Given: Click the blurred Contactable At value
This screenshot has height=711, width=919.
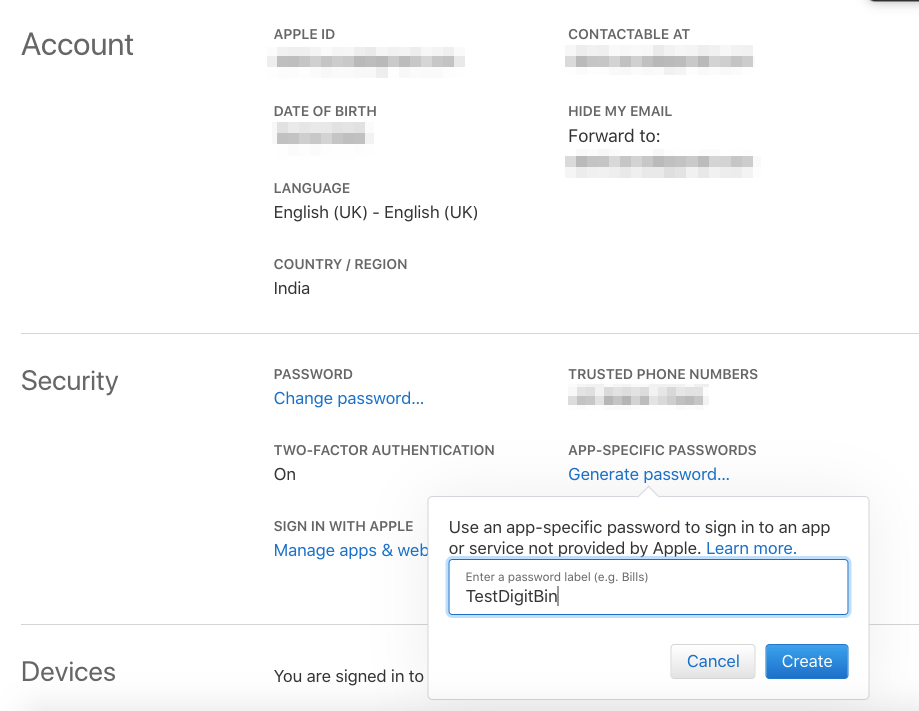Looking at the screenshot, I should pyautogui.click(x=659, y=60).
